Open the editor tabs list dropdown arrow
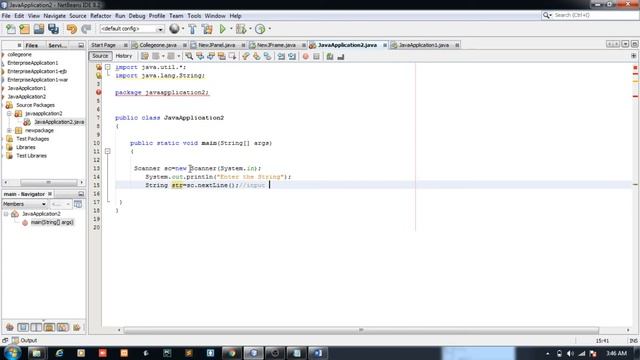The width and height of the screenshot is (640, 360). click(625, 44)
